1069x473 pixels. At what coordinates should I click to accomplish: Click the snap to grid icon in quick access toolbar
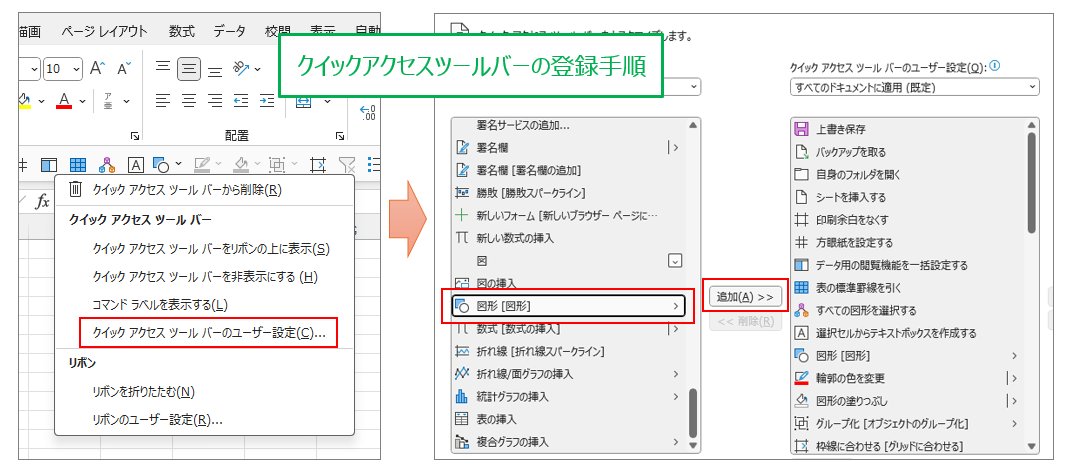318,165
